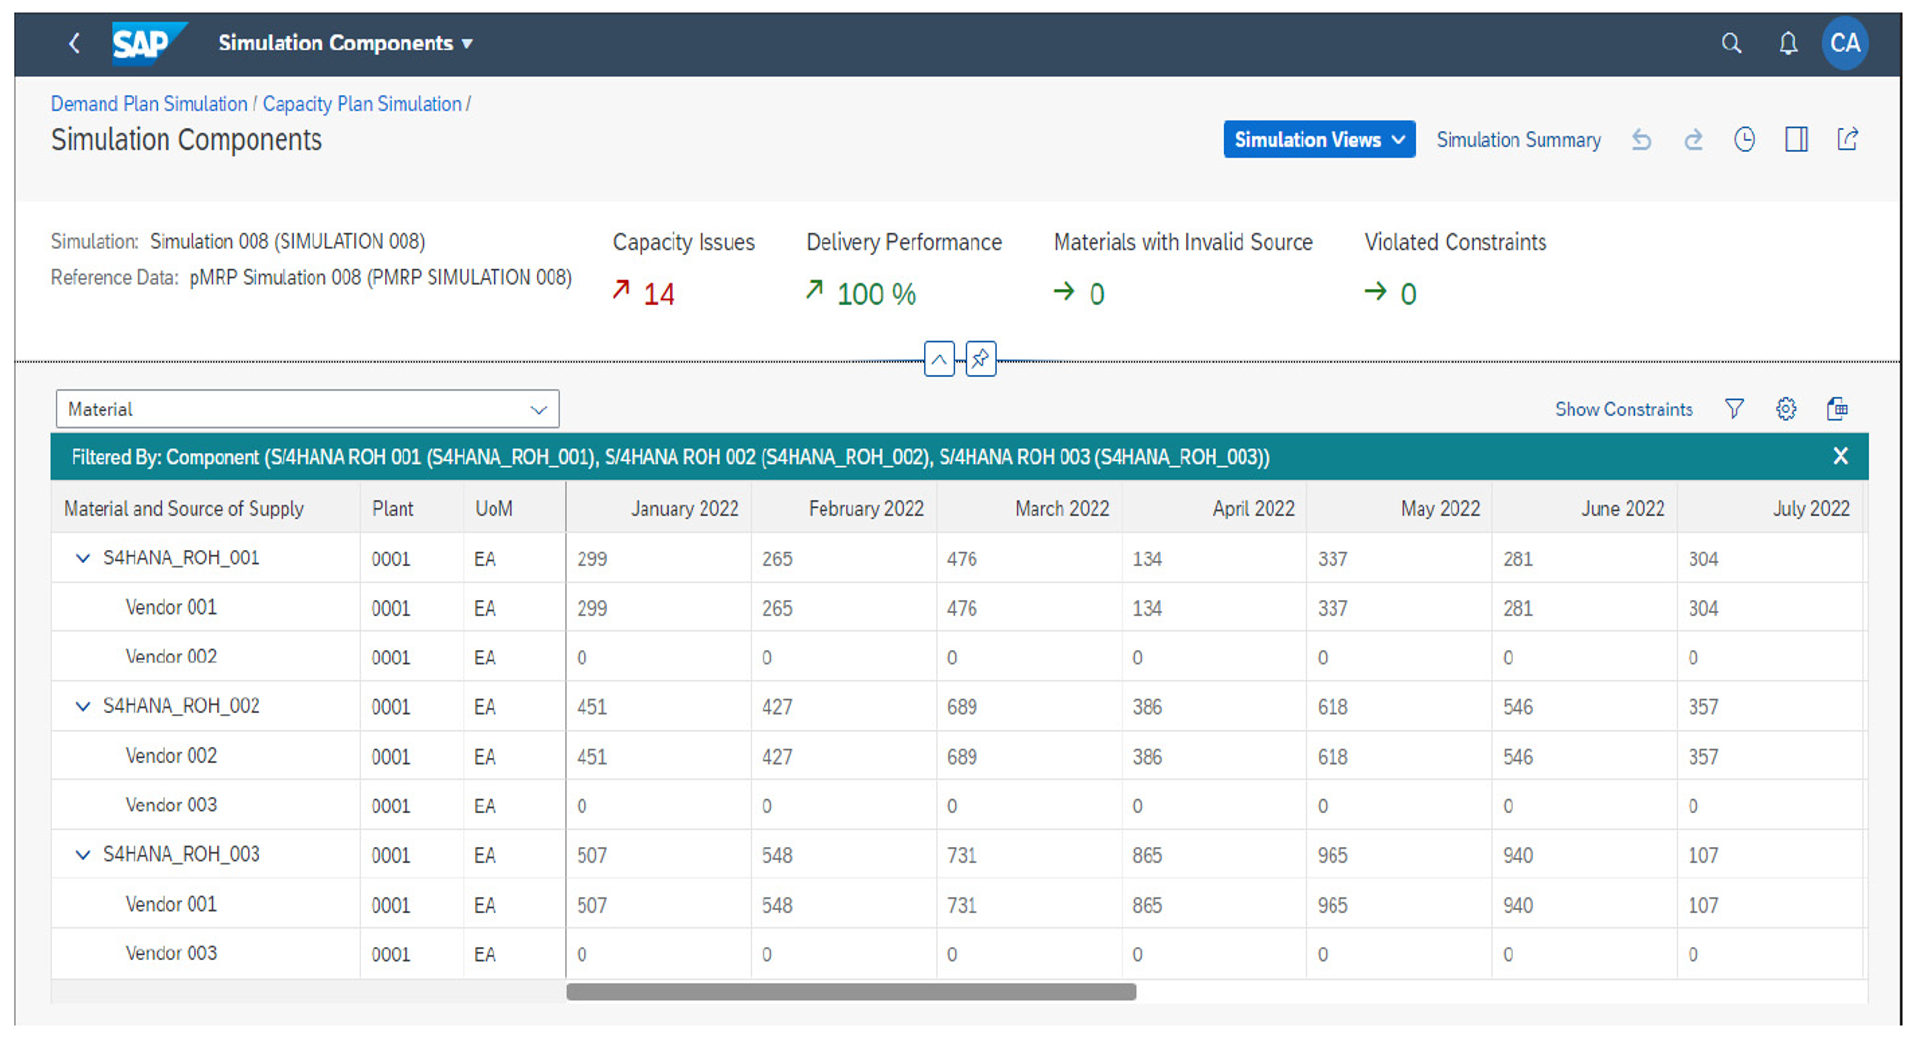Viewport: 1916px width, 1043px height.
Task: Open the Simulation Components title menu
Action: point(345,43)
